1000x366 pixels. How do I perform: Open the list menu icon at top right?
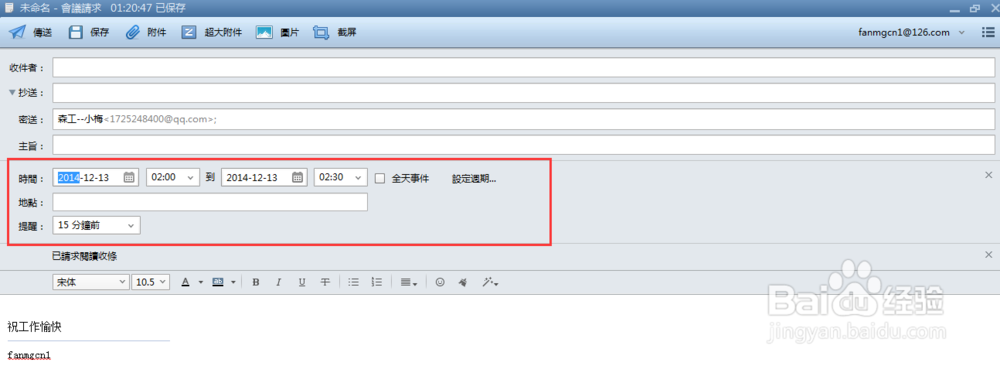pos(987,33)
